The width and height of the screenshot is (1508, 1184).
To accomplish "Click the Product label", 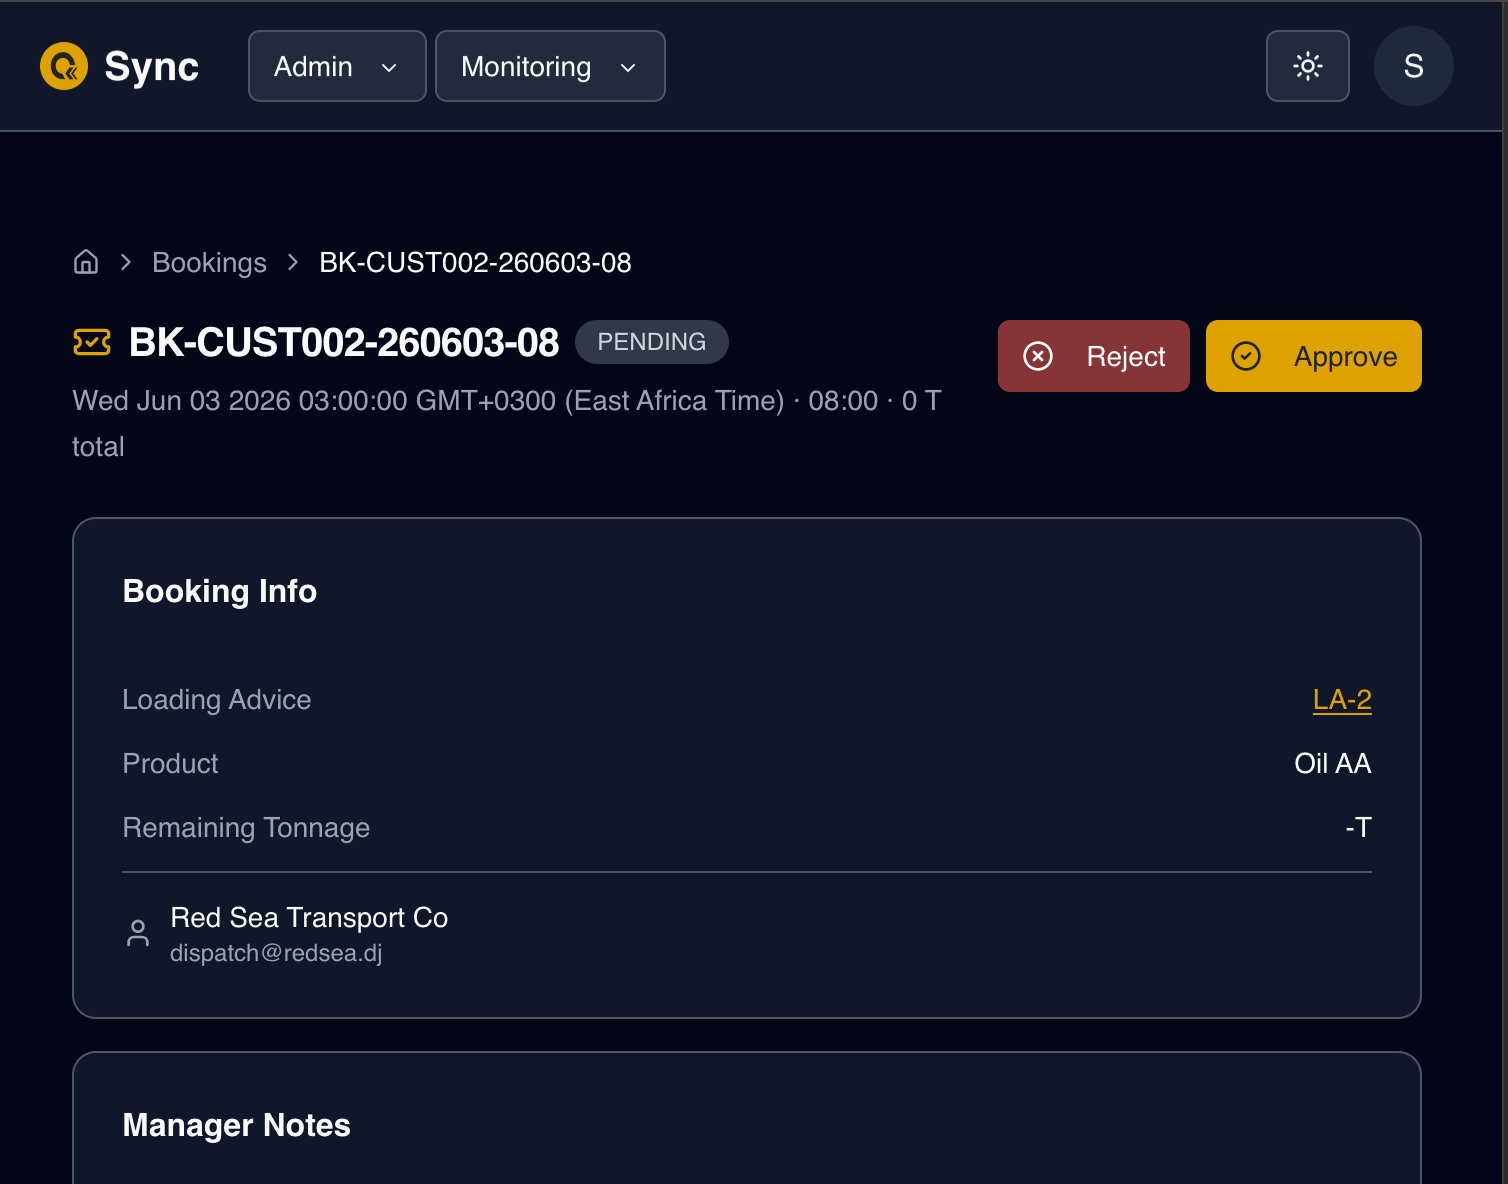I will click(x=170, y=763).
